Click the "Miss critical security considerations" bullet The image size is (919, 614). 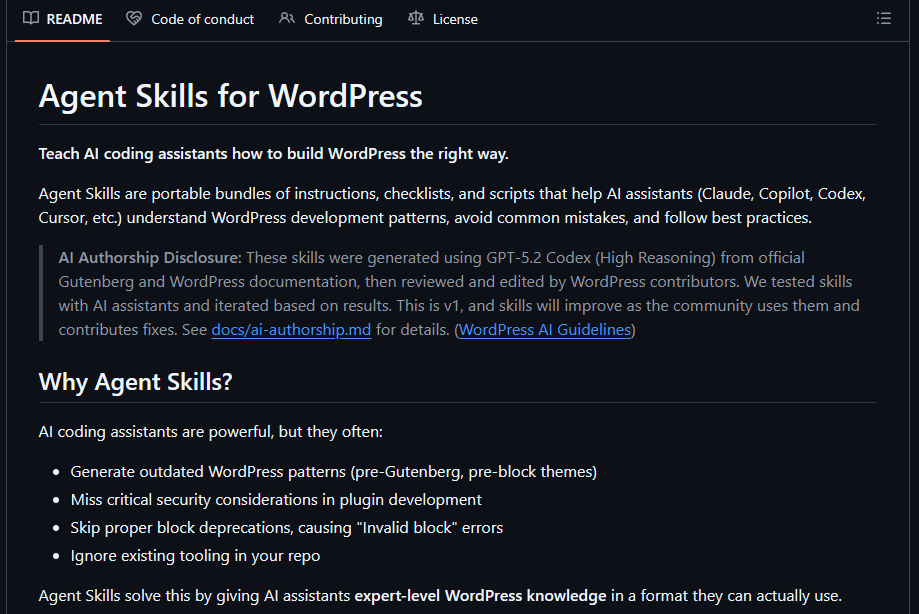pos(276,499)
